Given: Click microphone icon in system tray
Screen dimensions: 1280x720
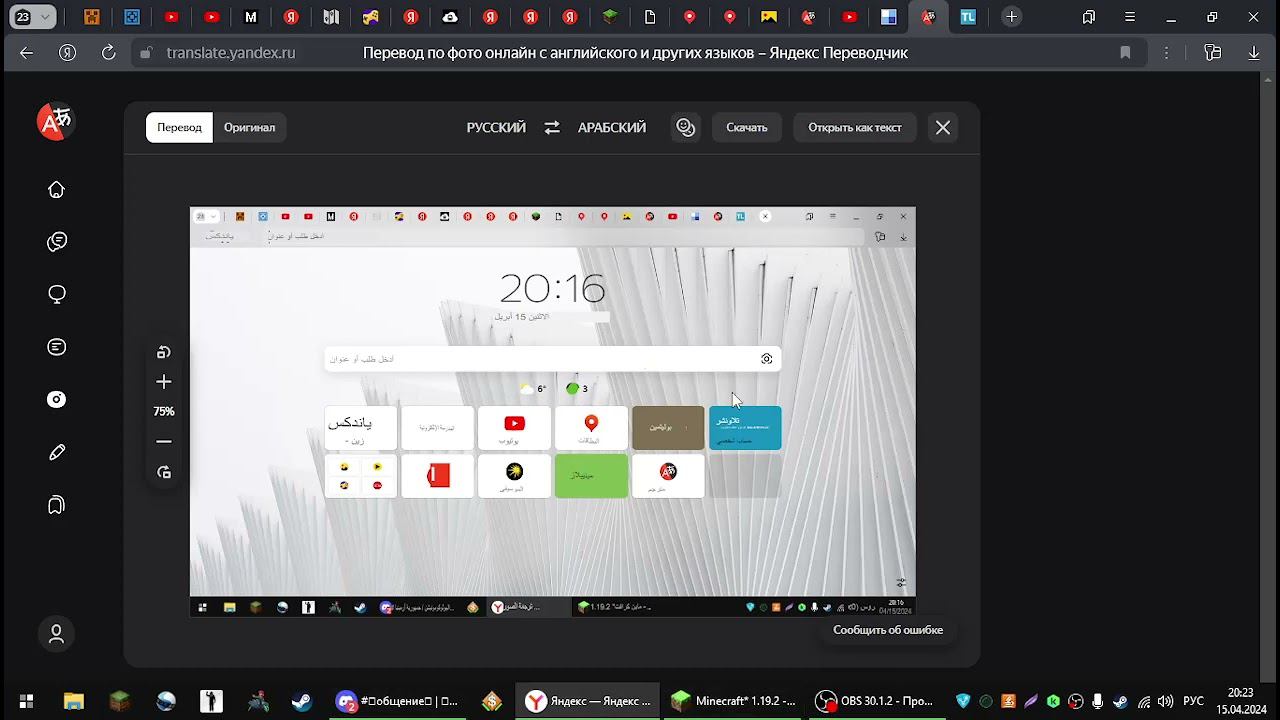Looking at the screenshot, I should tap(1098, 701).
